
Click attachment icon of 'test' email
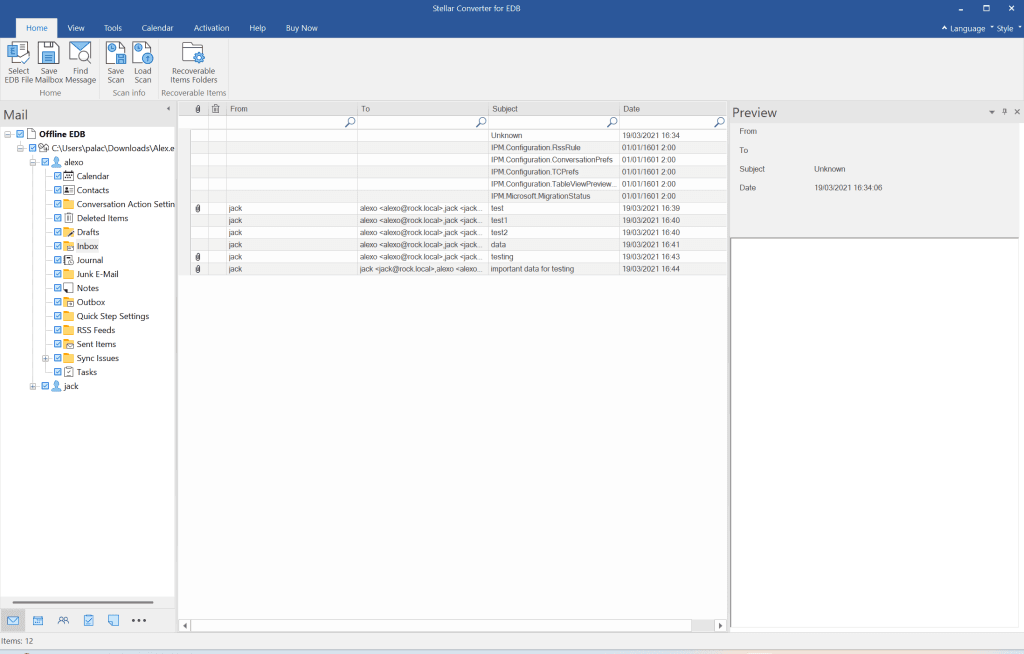198,208
